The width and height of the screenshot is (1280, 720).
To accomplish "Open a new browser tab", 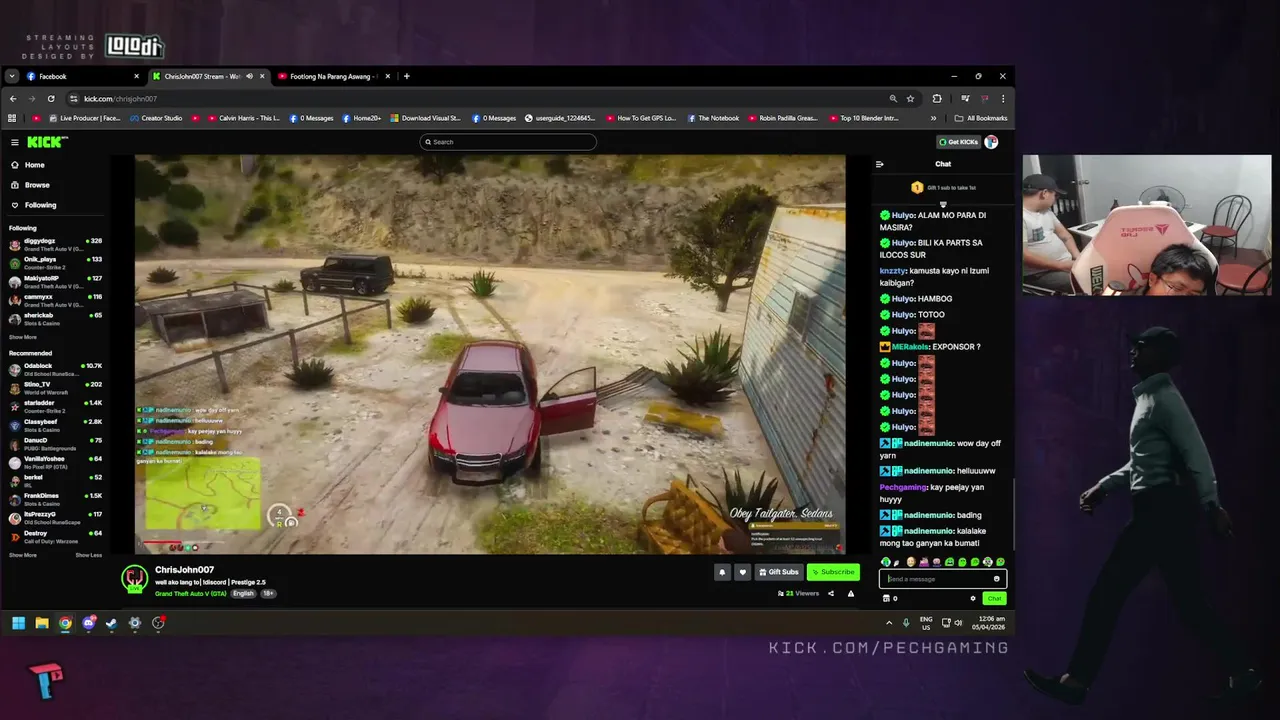I will pos(406,76).
